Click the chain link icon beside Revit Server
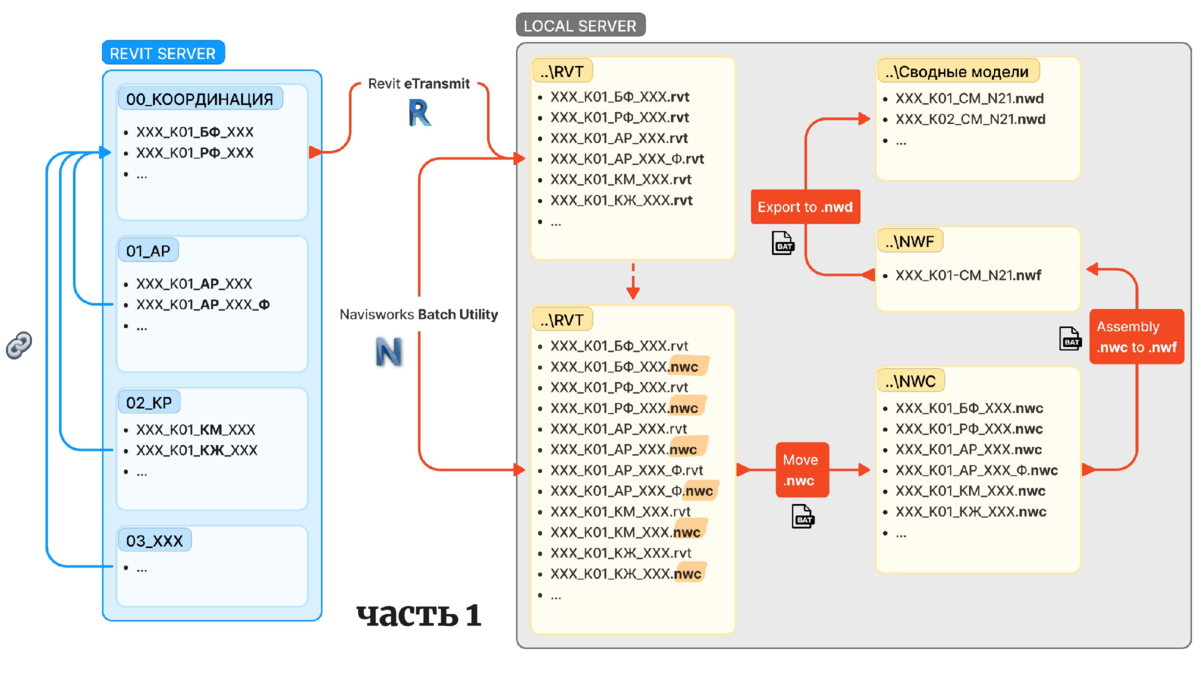1200x675 pixels. [19, 346]
